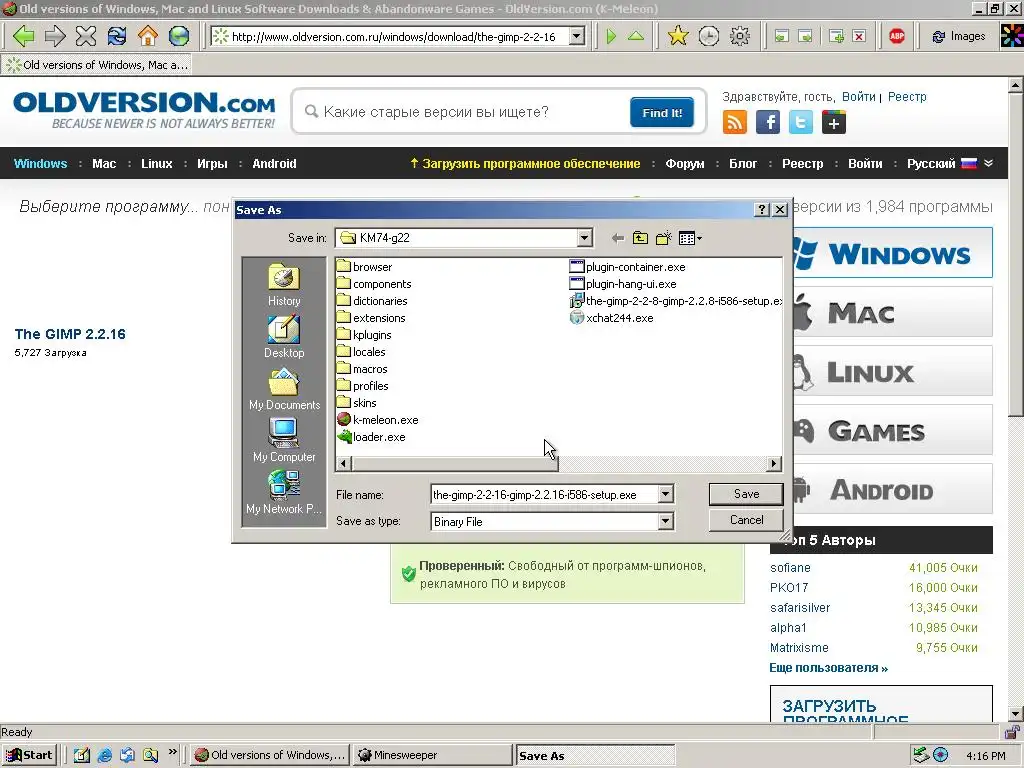Image resolution: width=1024 pixels, height=768 pixels.
Task: Expand the File name dropdown arrow
Action: (665, 494)
